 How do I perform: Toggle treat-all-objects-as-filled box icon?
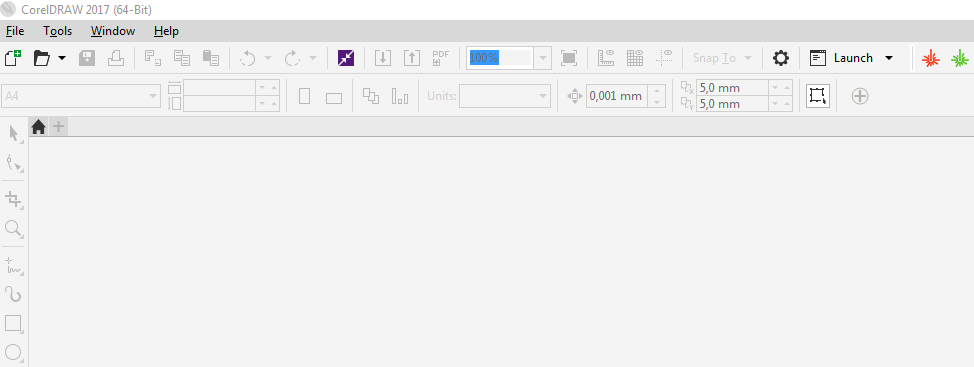point(818,96)
